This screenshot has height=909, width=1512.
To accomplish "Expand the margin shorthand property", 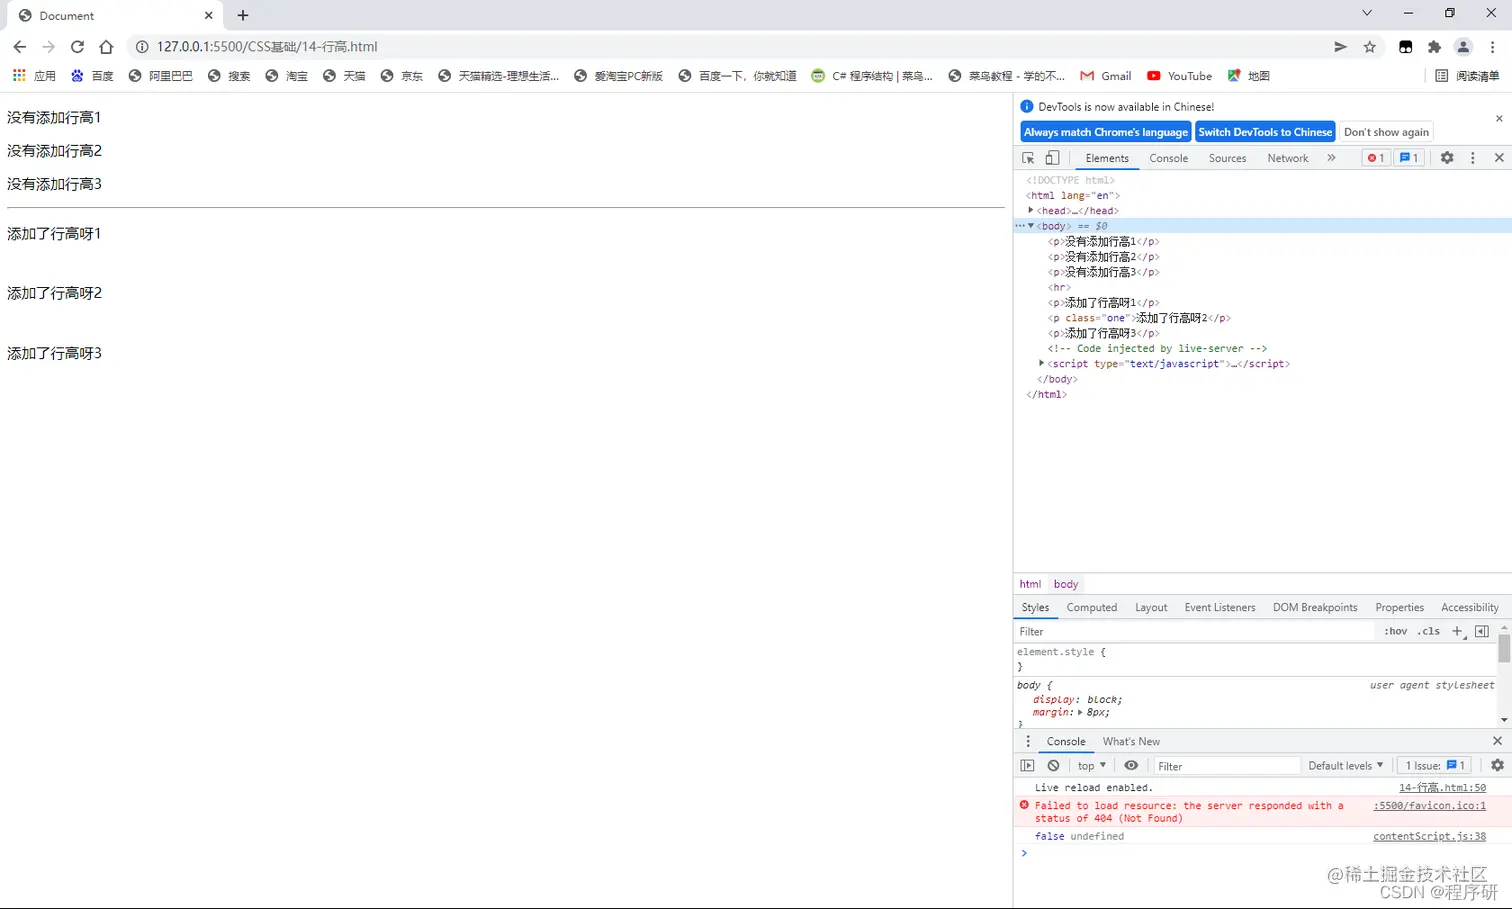I will [1079, 713].
